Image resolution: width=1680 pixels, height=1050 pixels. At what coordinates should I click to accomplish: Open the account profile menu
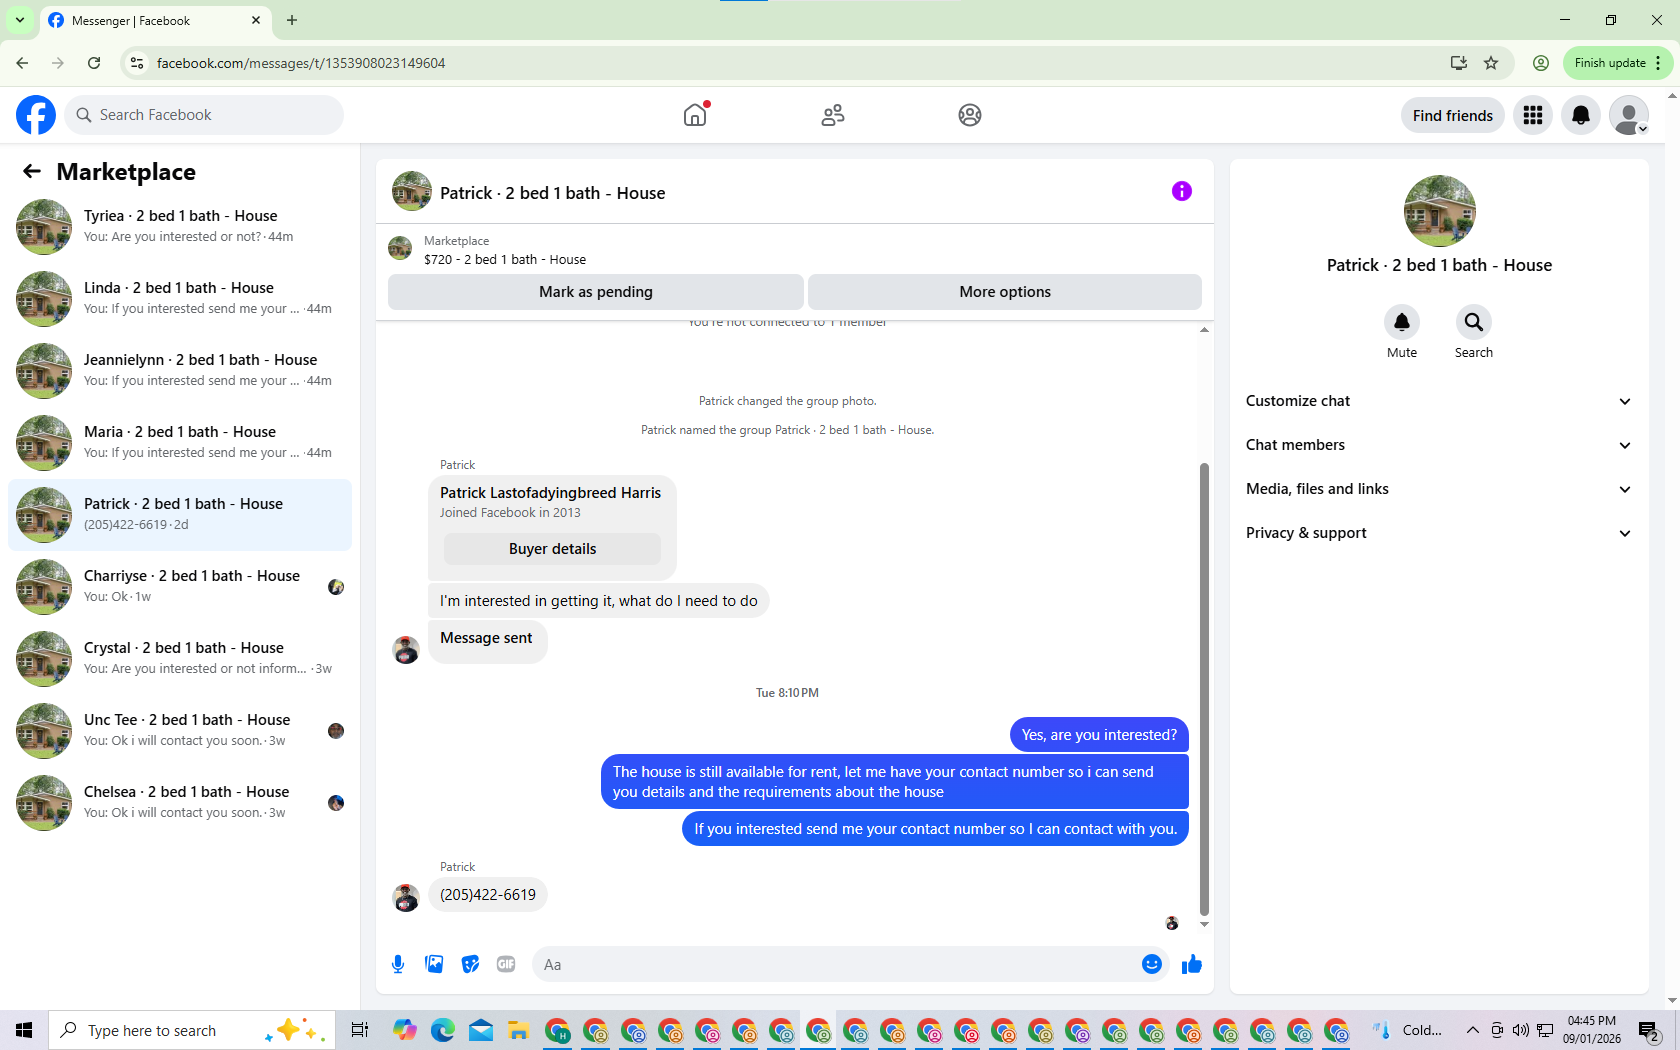tap(1629, 115)
